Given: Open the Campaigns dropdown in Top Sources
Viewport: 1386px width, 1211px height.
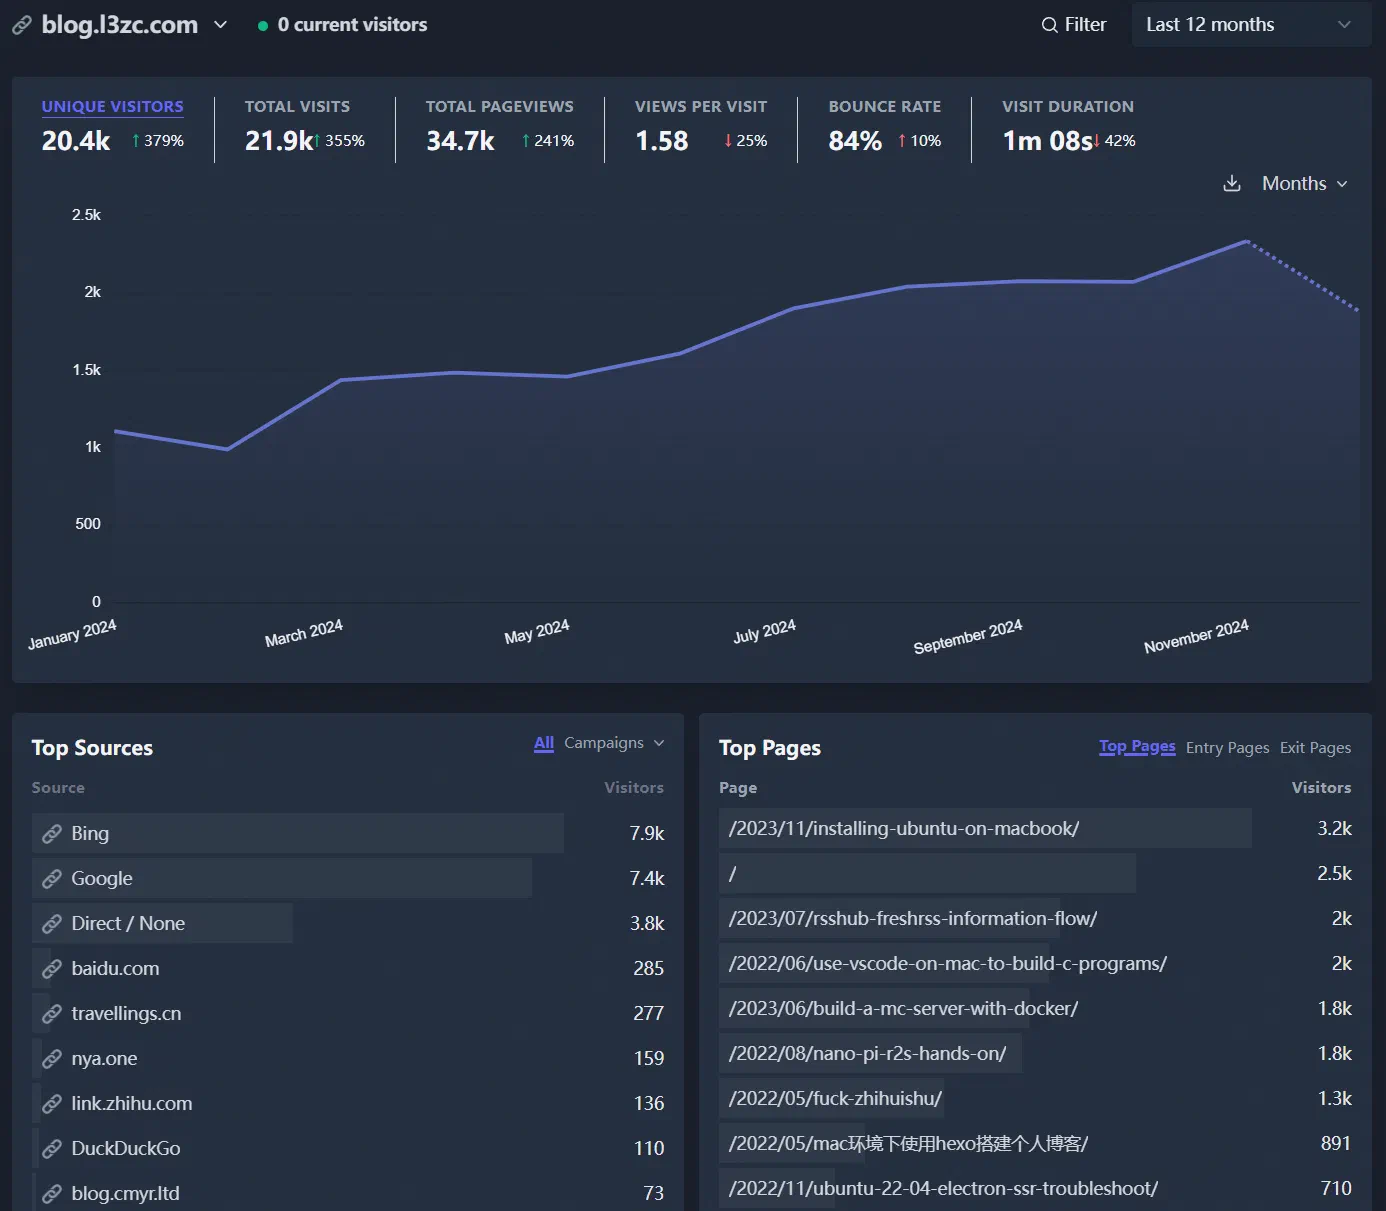Looking at the screenshot, I should pos(613,743).
